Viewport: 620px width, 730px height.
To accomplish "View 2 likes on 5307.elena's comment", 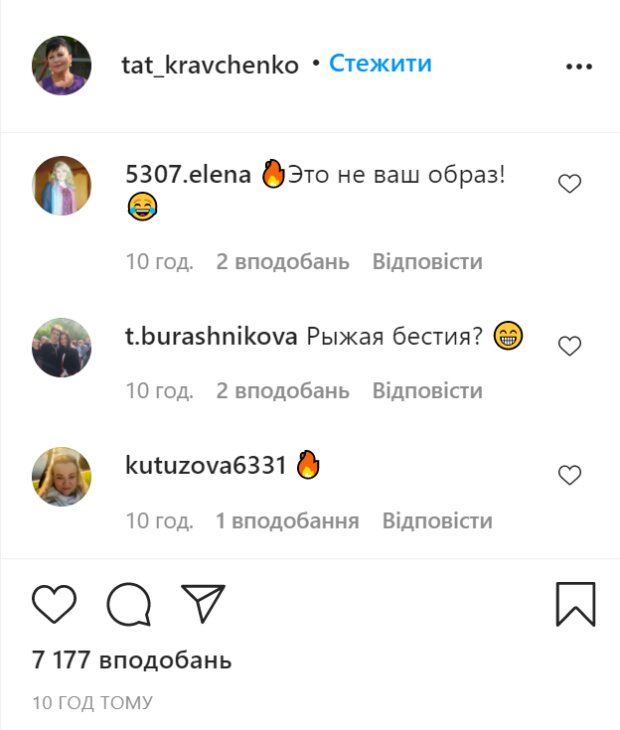I will [x=283, y=261].
